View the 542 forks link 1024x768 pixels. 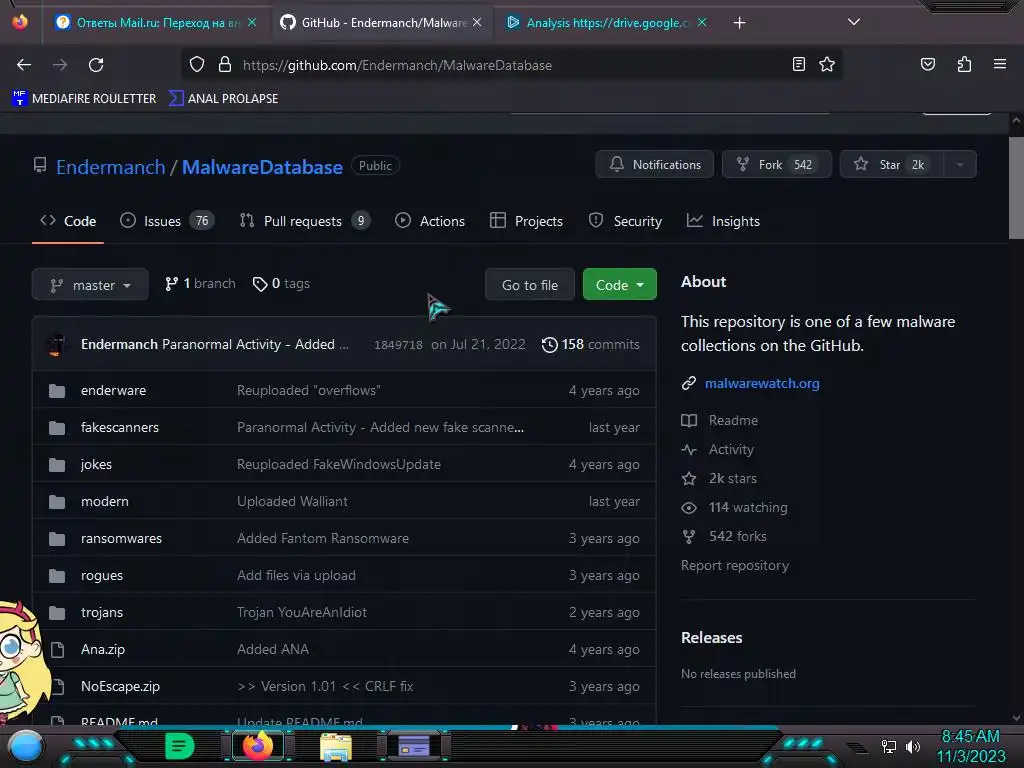pos(724,536)
